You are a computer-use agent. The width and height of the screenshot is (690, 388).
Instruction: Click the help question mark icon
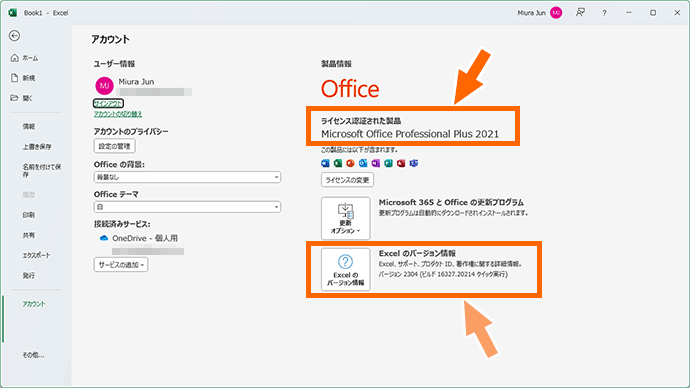click(604, 13)
